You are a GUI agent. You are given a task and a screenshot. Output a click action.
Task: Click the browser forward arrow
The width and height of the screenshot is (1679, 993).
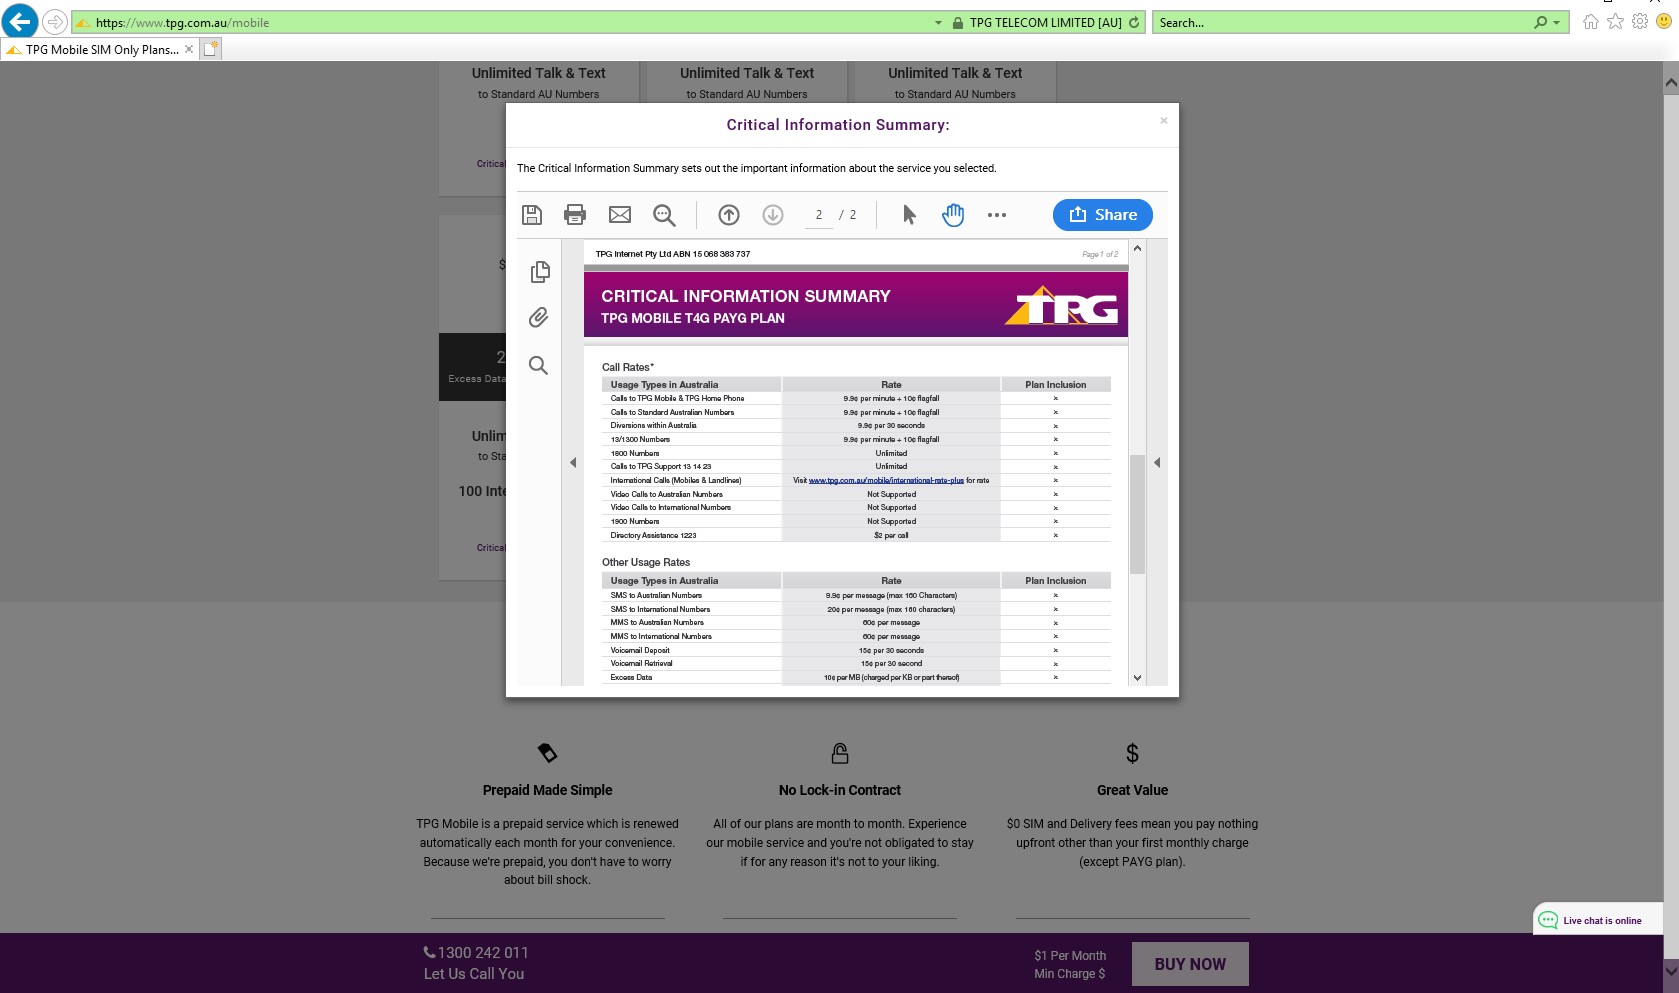pos(55,22)
